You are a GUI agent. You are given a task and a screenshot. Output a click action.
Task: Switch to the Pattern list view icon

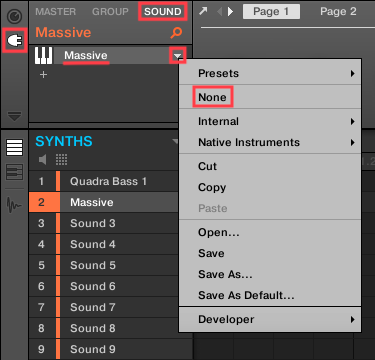tap(14, 148)
